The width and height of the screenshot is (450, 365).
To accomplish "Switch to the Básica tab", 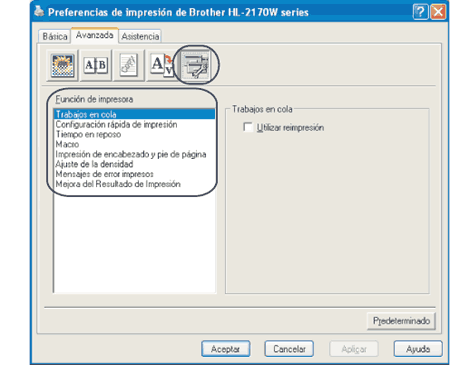I will (55, 36).
